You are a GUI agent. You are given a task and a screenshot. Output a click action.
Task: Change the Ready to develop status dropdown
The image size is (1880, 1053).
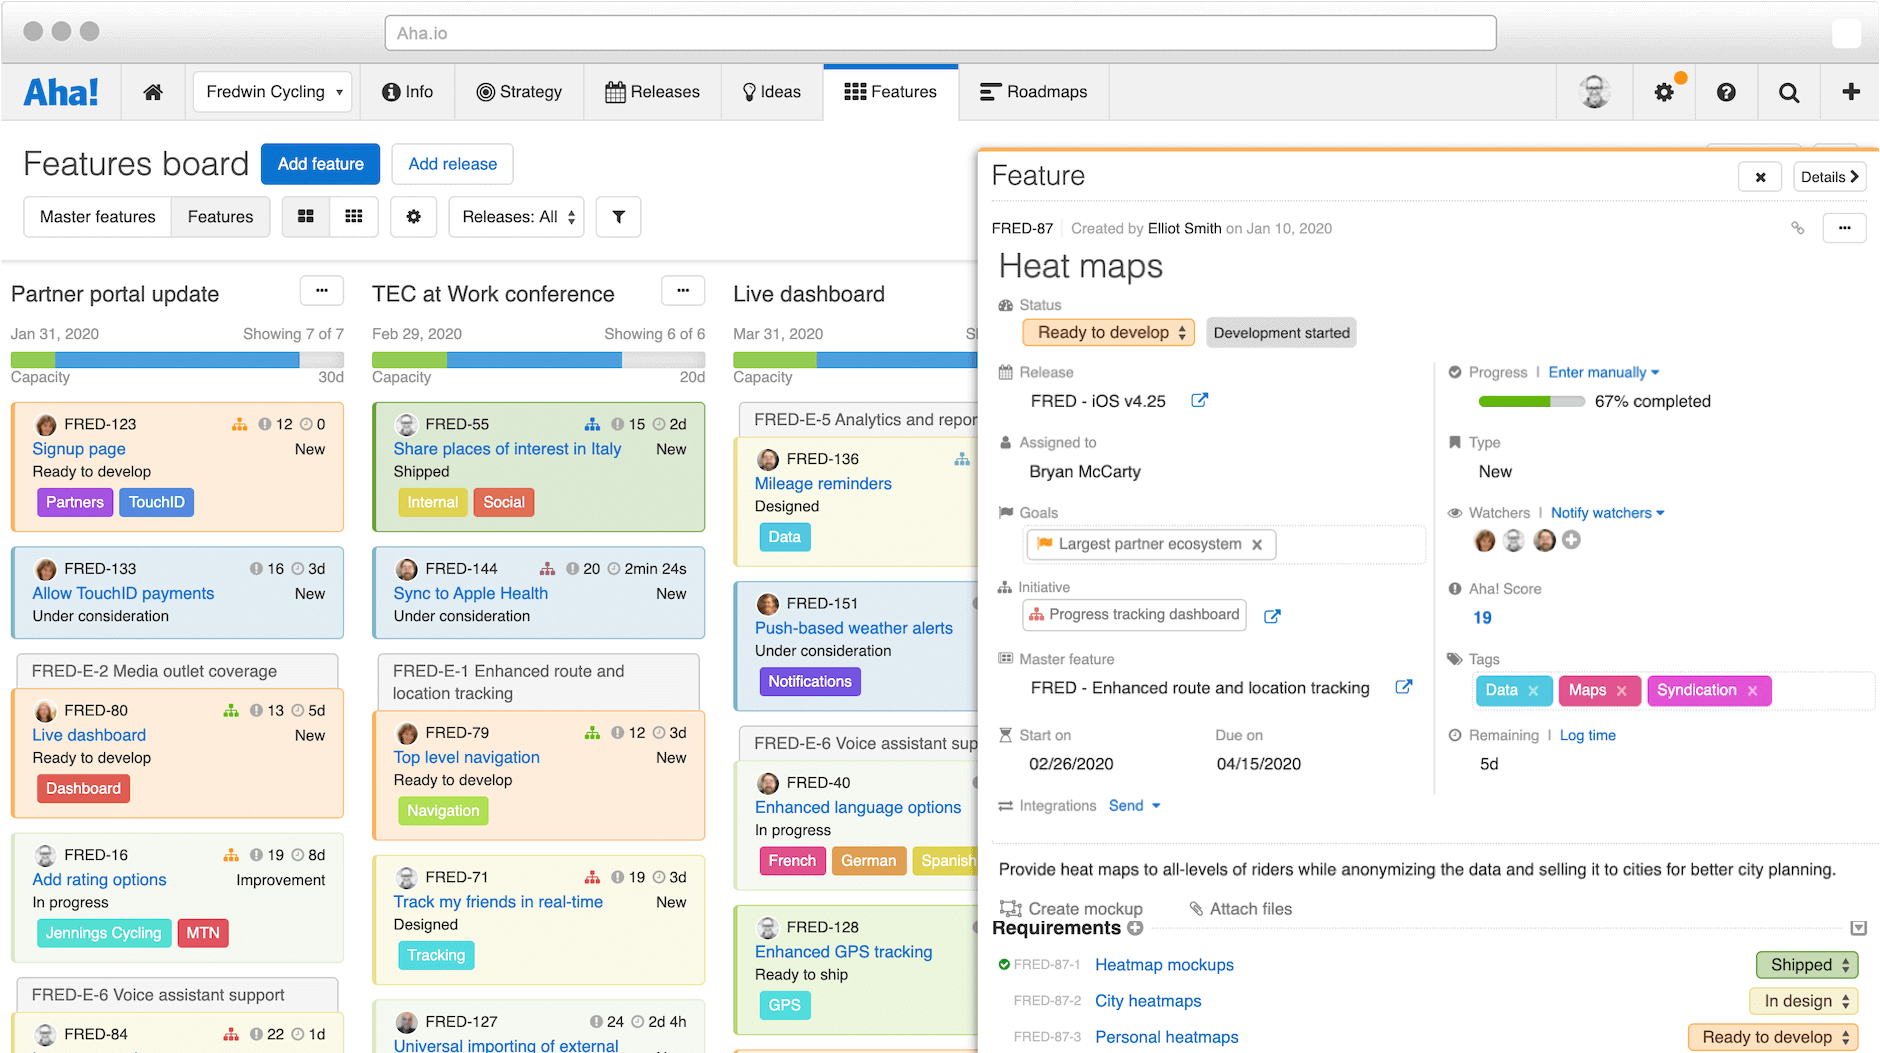click(1109, 333)
